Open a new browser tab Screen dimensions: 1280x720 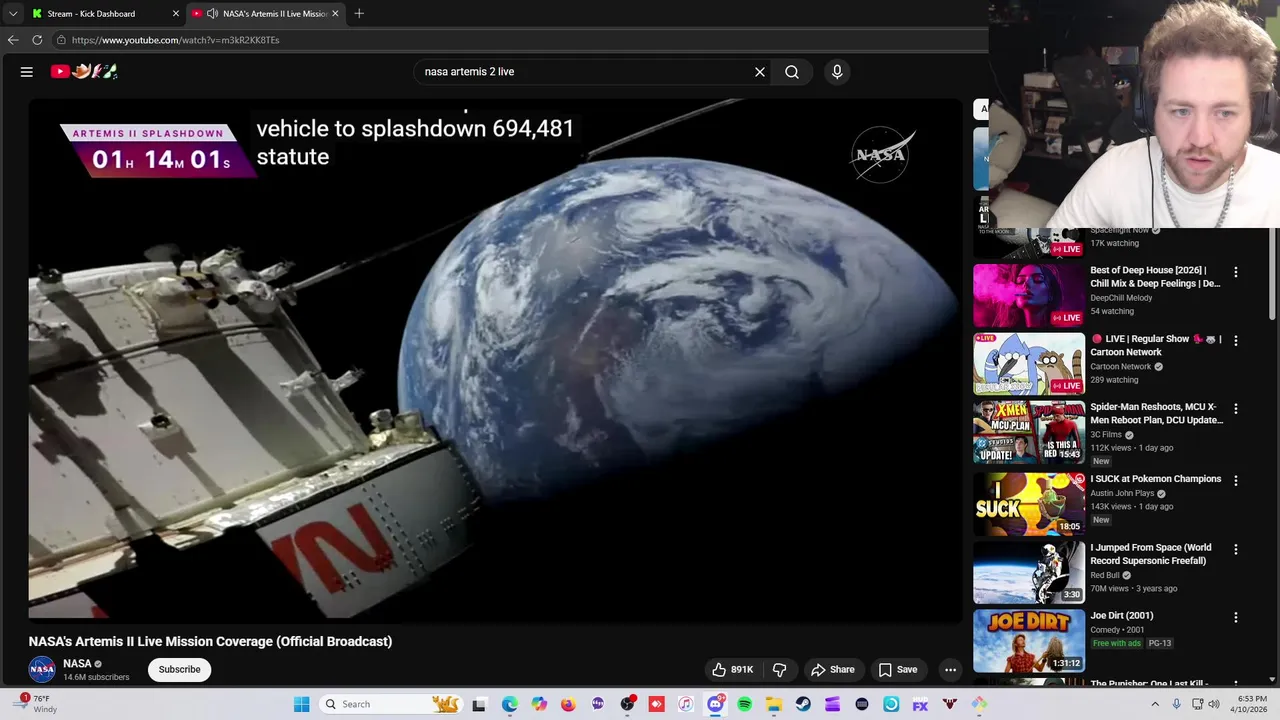click(x=359, y=14)
